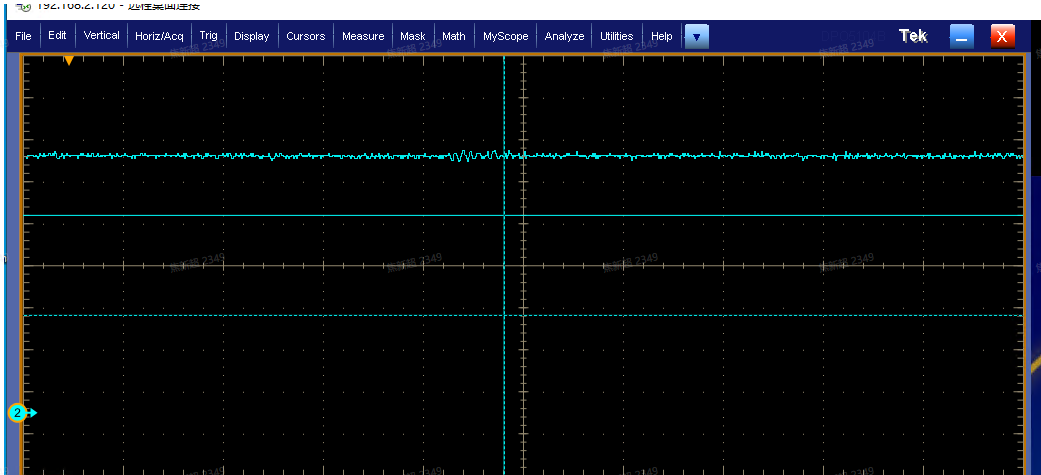The image size is (1041, 475).
Task: Select the solid horizontal cyan cursor line
Action: pos(523,215)
